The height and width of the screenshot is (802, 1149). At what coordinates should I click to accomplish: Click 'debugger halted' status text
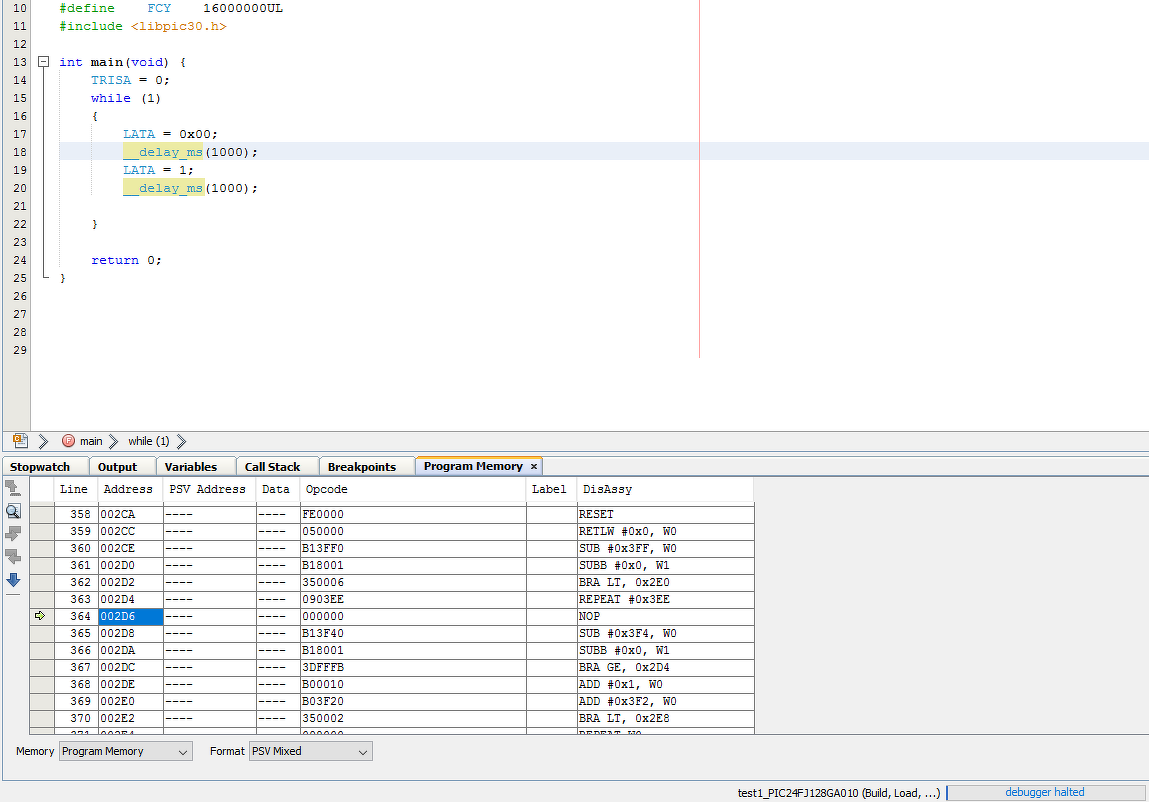1044,792
